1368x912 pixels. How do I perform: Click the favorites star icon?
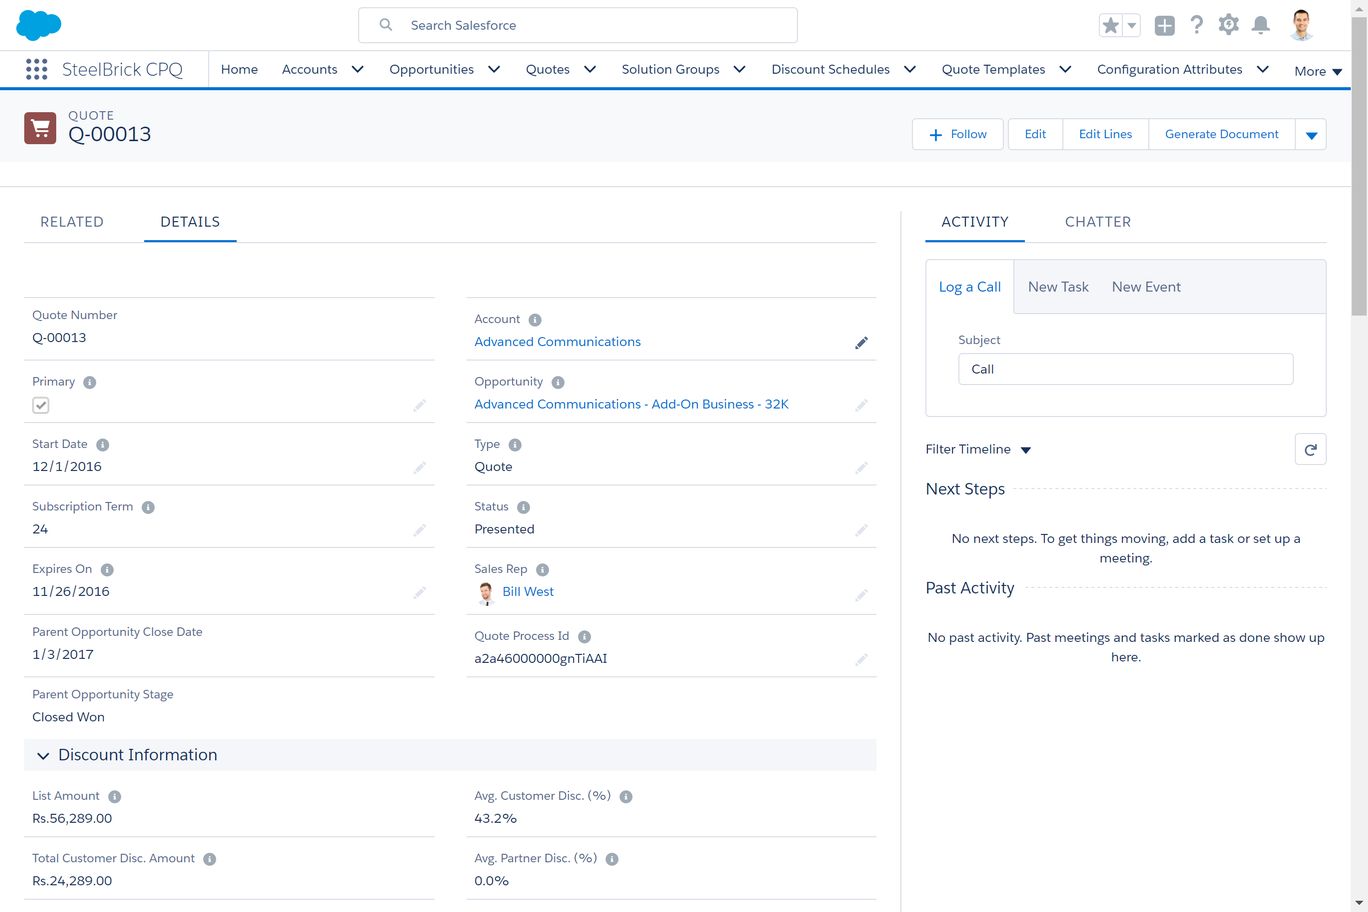pos(1110,26)
